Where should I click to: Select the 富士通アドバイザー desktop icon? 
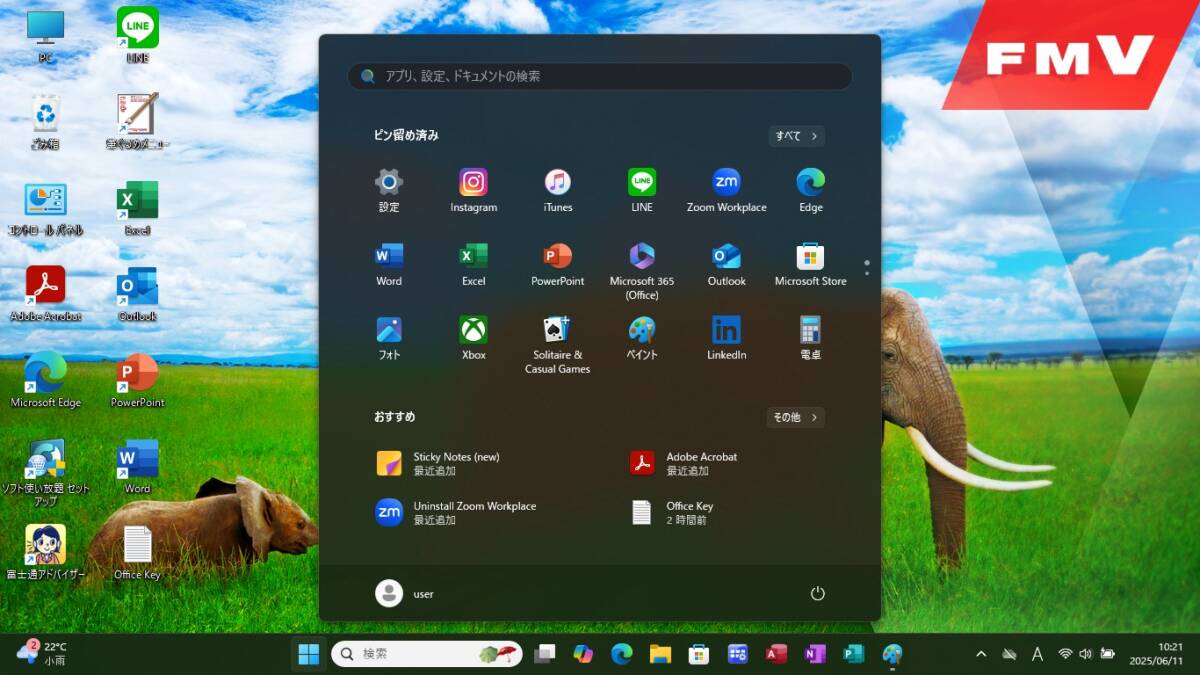point(45,552)
